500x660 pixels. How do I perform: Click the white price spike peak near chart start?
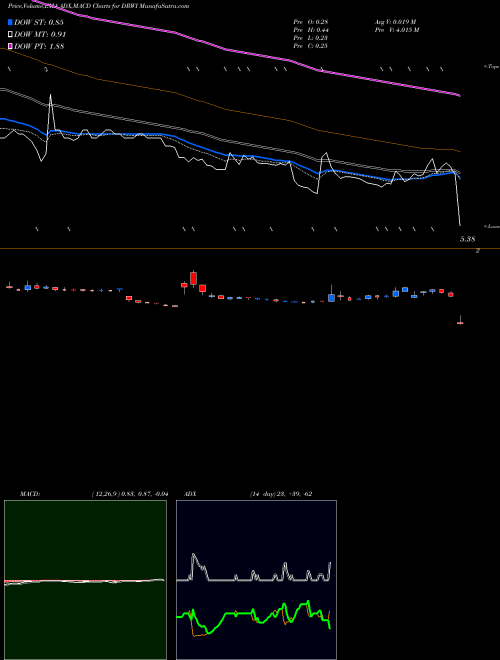pyautogui.click(x=51, y=96)
